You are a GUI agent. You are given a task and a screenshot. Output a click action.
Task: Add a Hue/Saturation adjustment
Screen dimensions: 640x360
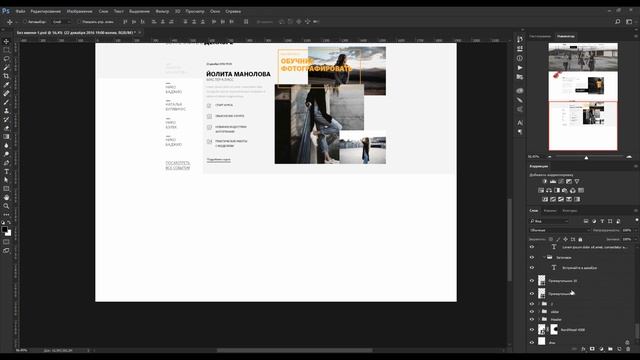click(541, 190)
